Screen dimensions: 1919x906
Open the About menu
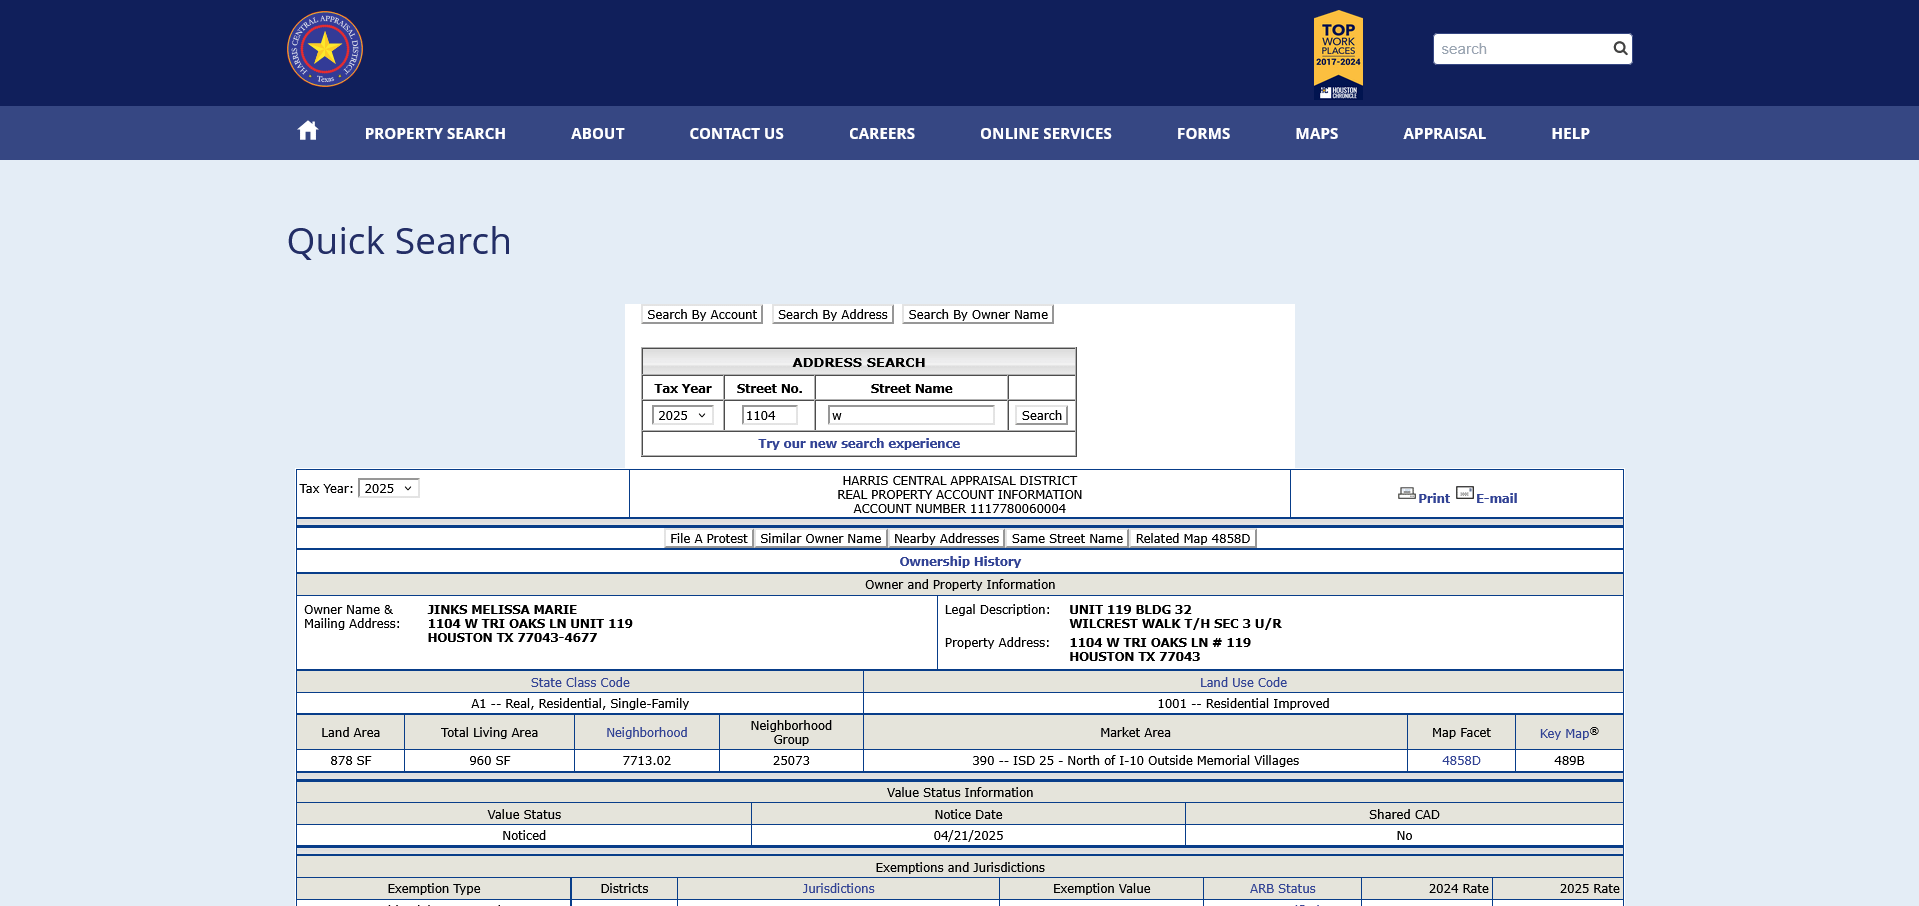pos(597,133)
